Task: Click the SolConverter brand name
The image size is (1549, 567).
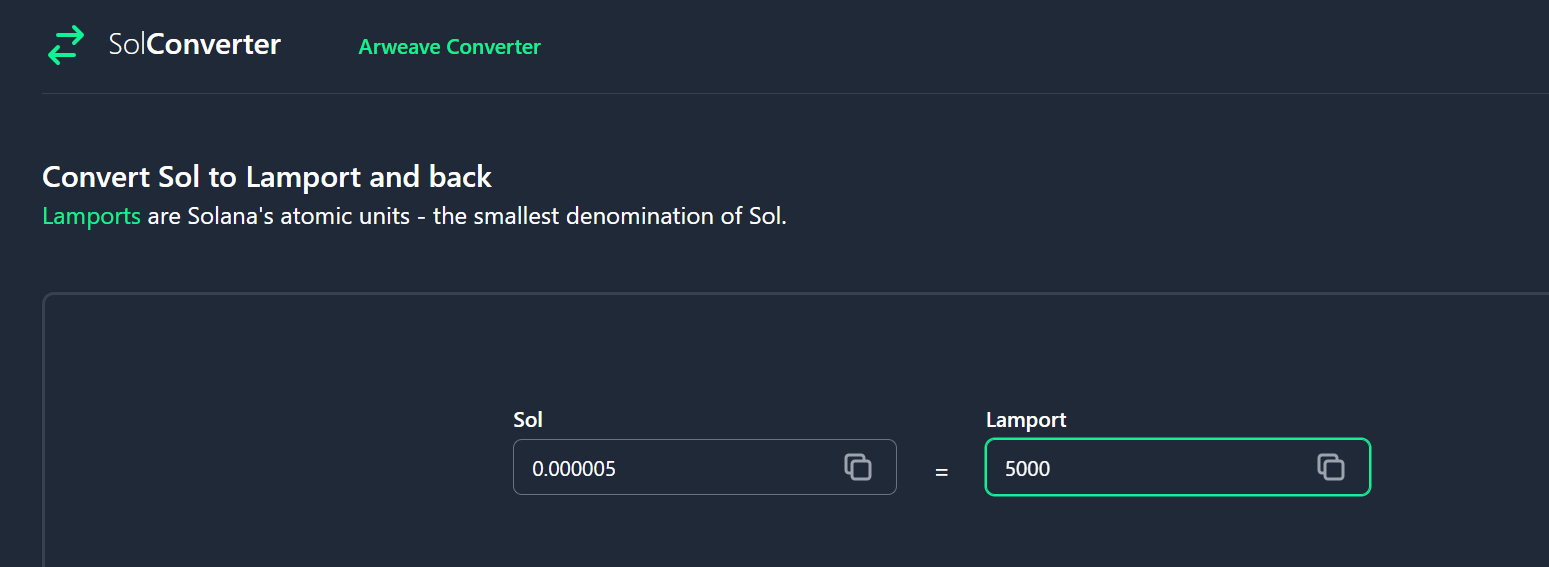Action: (195, 44)
